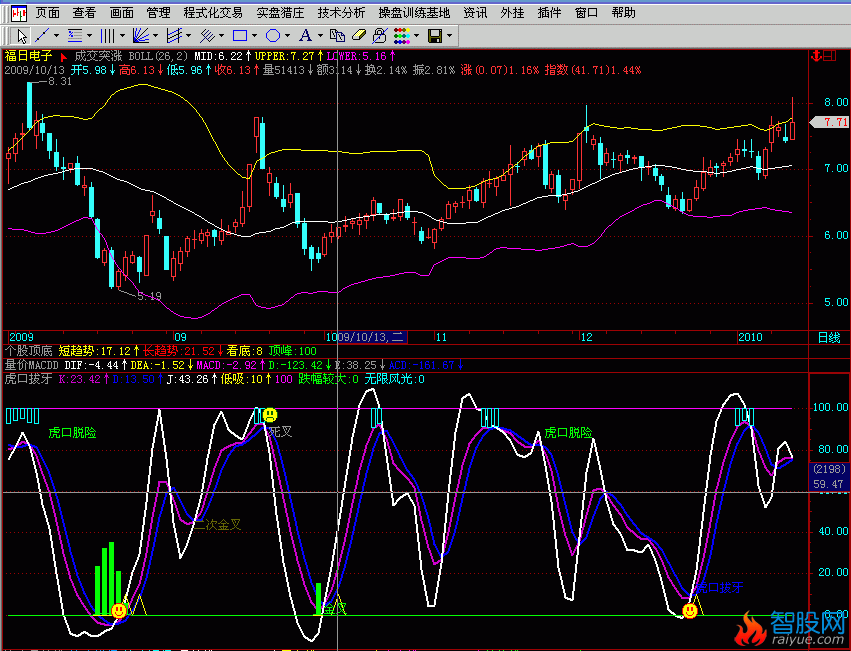Open the 管理 menu

(158, 12)
